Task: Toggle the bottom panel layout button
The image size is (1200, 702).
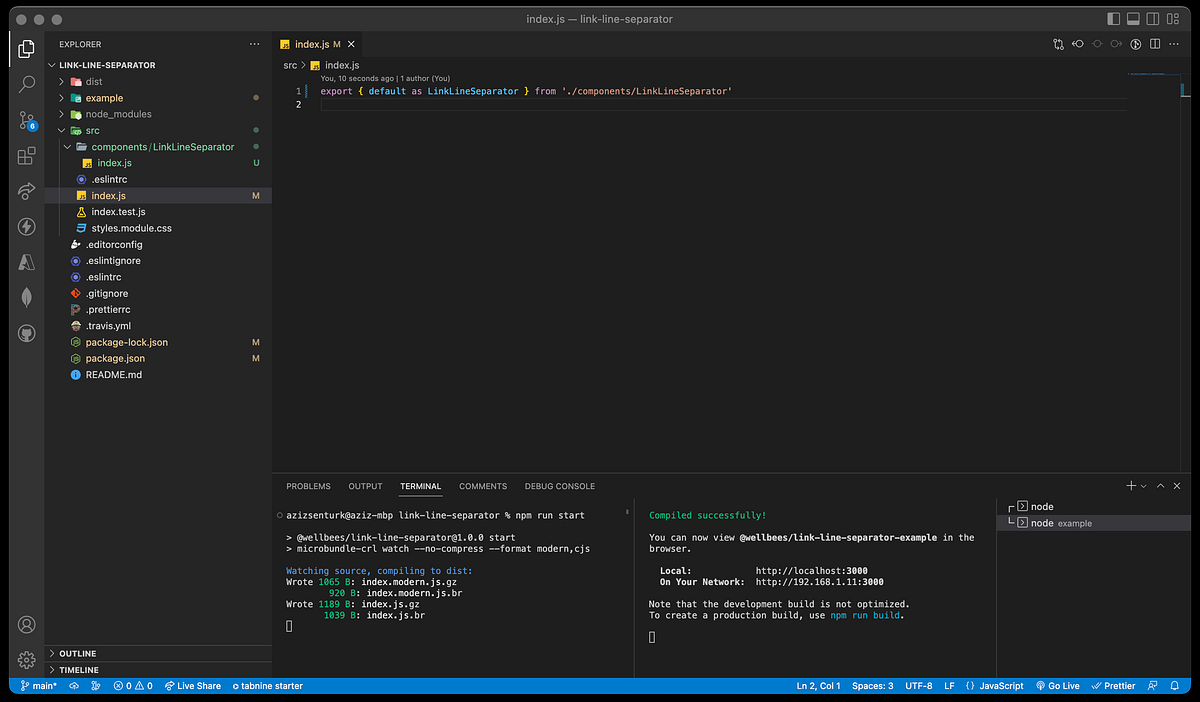Action: pyautogui.click(x=1134, y=19)
